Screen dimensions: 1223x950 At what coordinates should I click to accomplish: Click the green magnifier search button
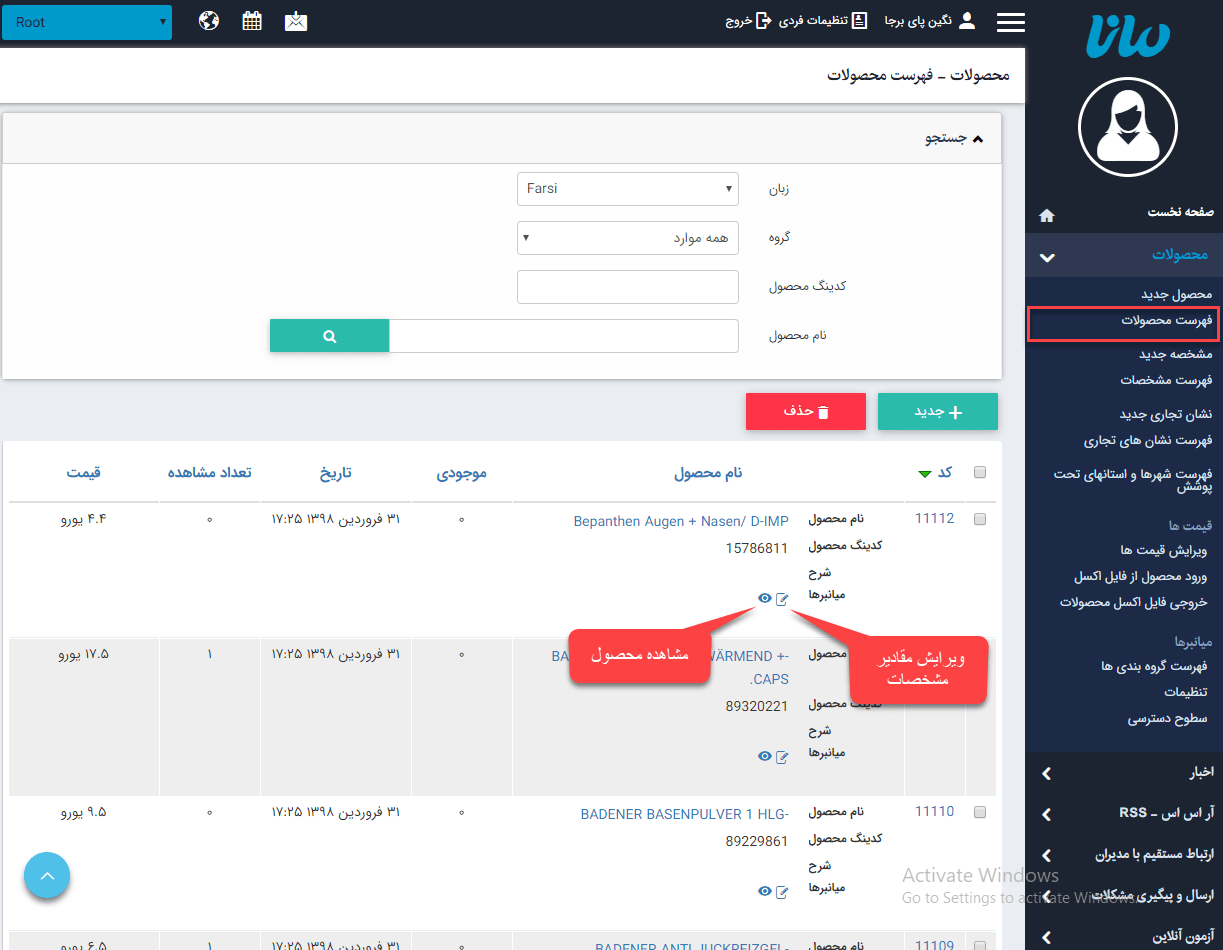pos(329,337)
